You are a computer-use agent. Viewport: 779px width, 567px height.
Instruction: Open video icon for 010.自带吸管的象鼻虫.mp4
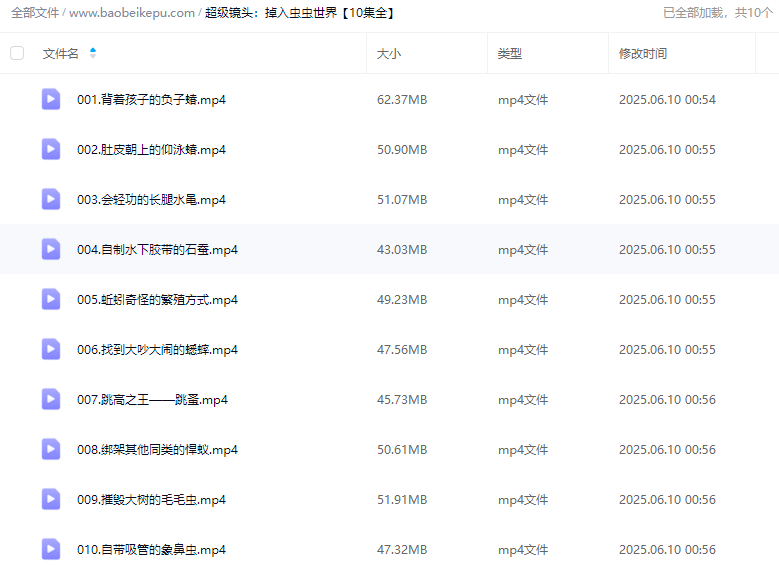pos(51,549)
